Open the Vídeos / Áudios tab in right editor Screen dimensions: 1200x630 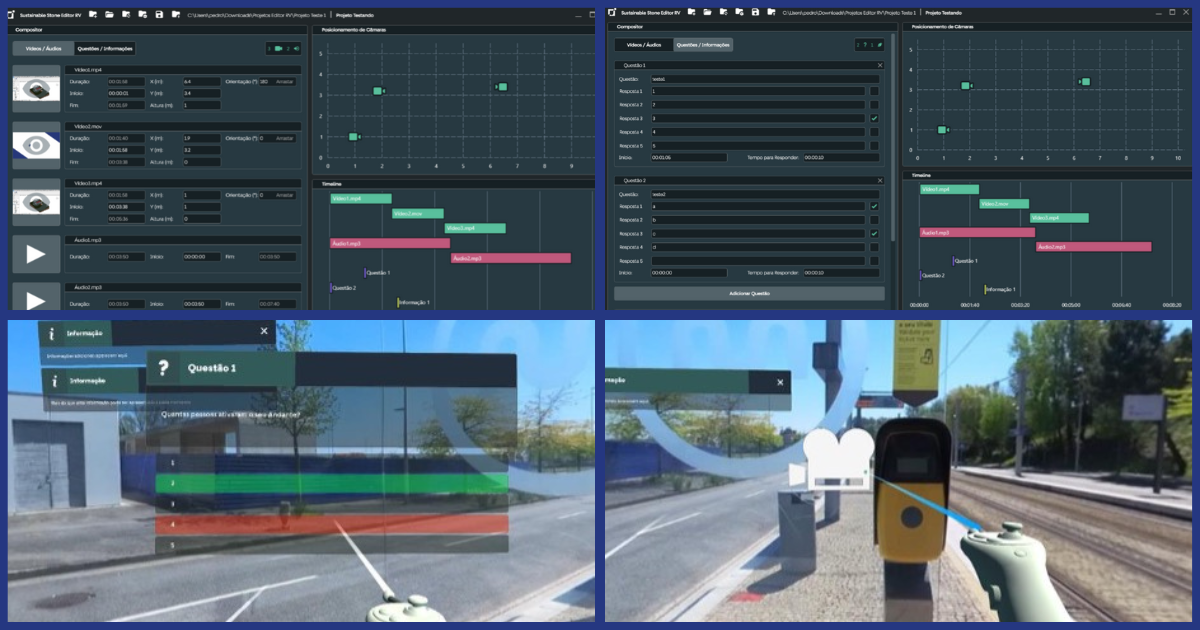pyautogui.click(x=643, y=45)
